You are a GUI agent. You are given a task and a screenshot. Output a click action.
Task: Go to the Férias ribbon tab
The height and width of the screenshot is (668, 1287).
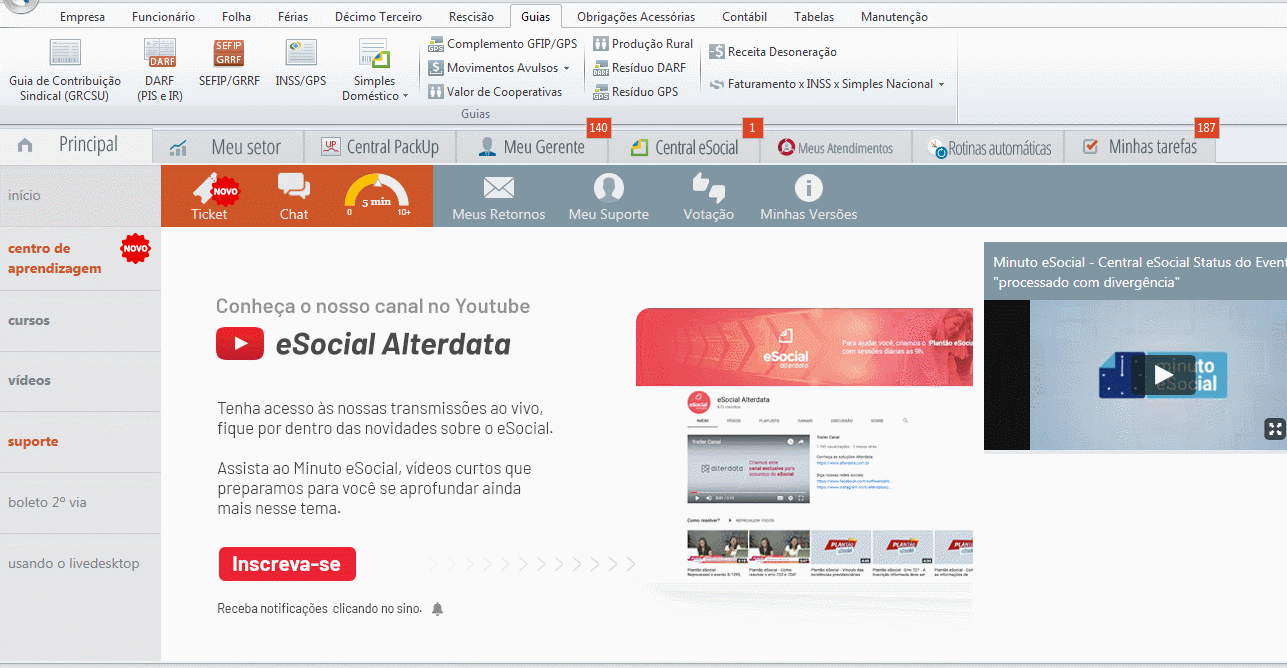292,17
